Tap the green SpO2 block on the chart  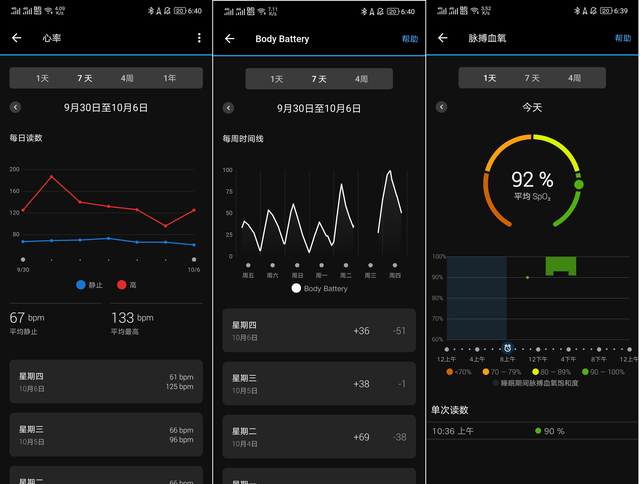coord(561,266)
